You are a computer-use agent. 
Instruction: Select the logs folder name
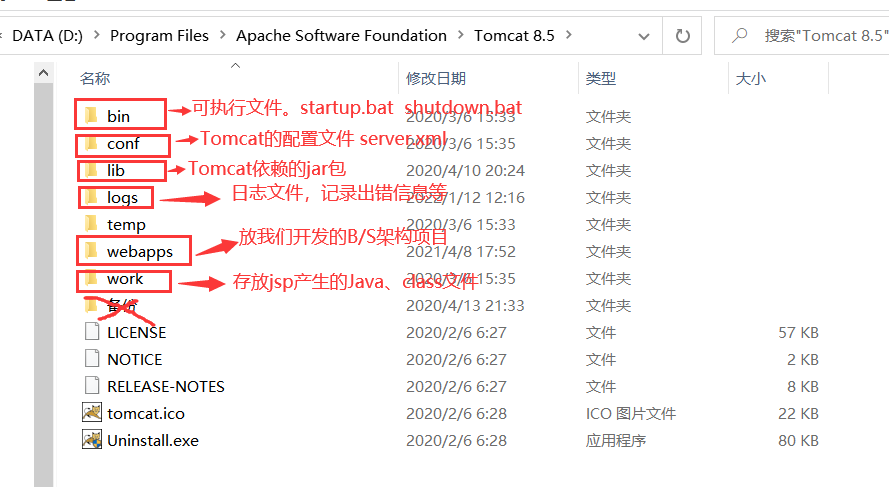click(122, 197)
